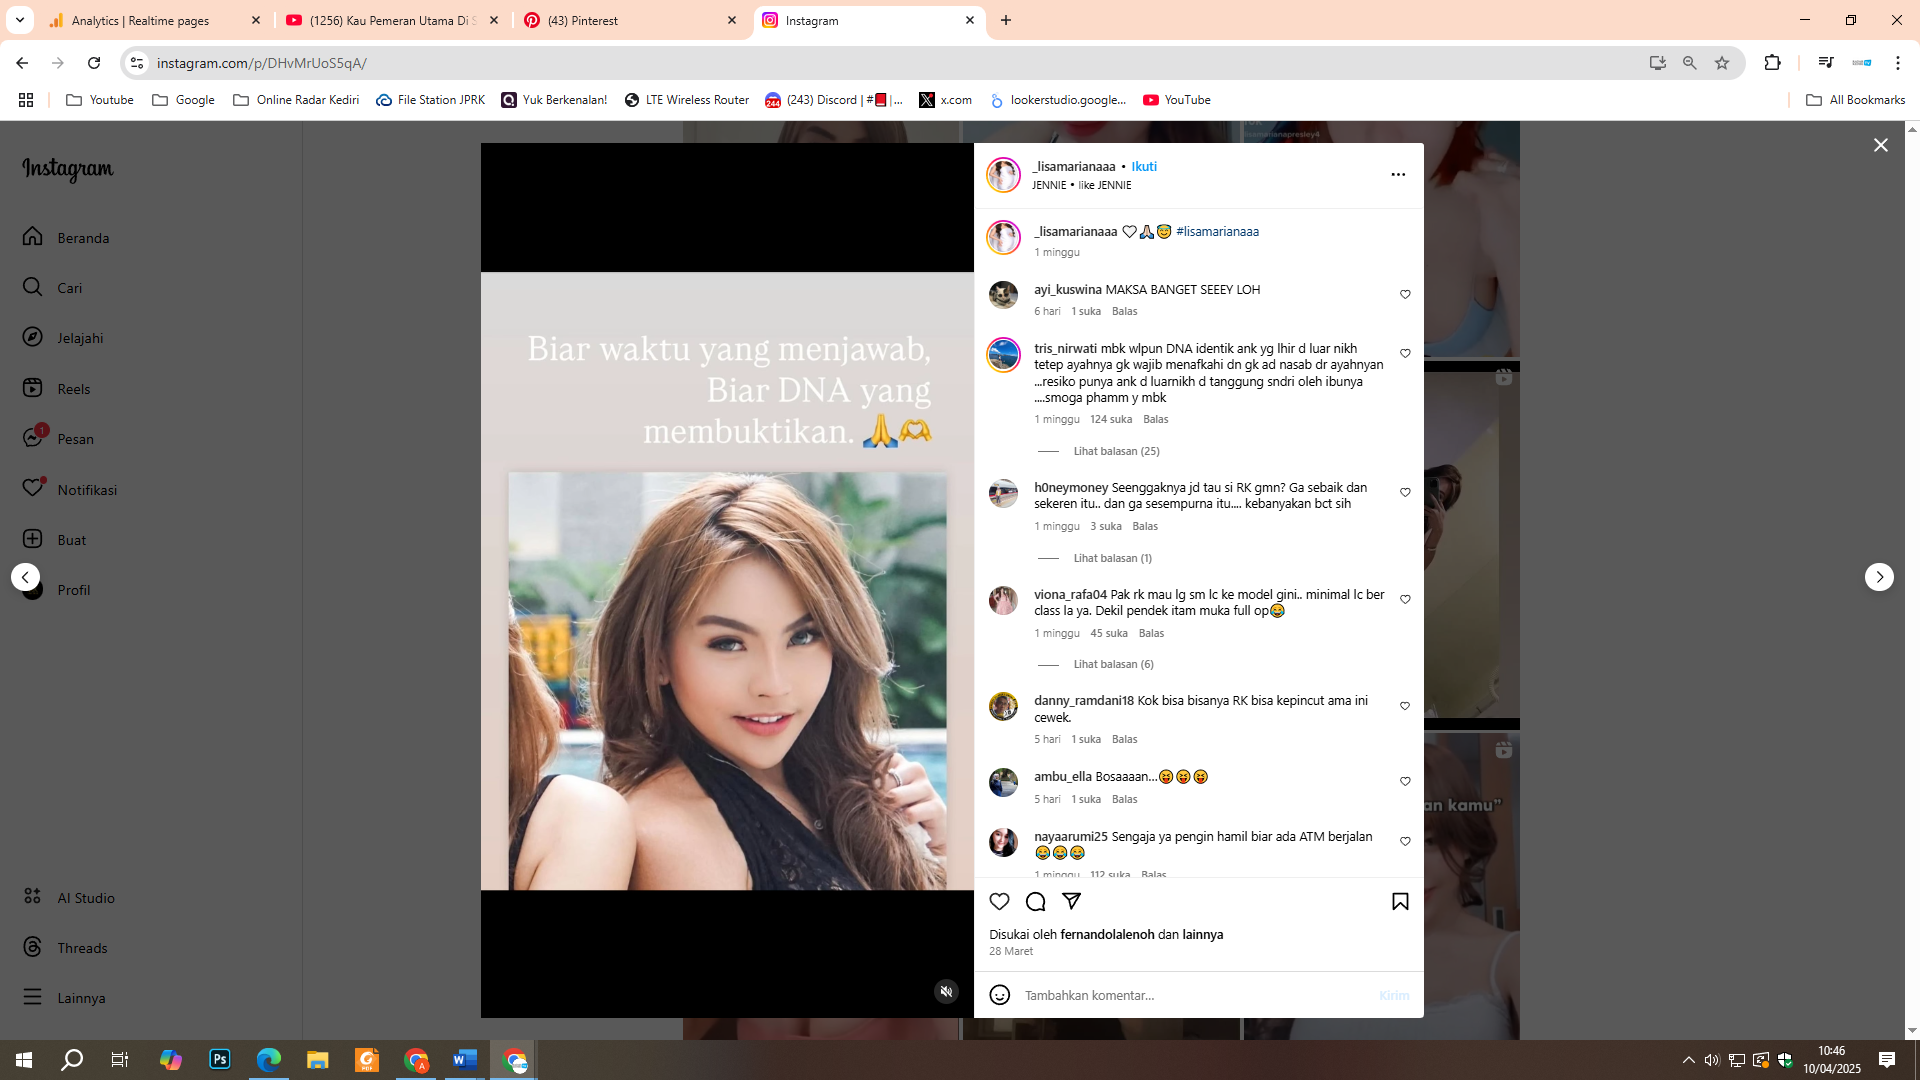Like tris_nirwati's comment

[x=1405, y=353]
